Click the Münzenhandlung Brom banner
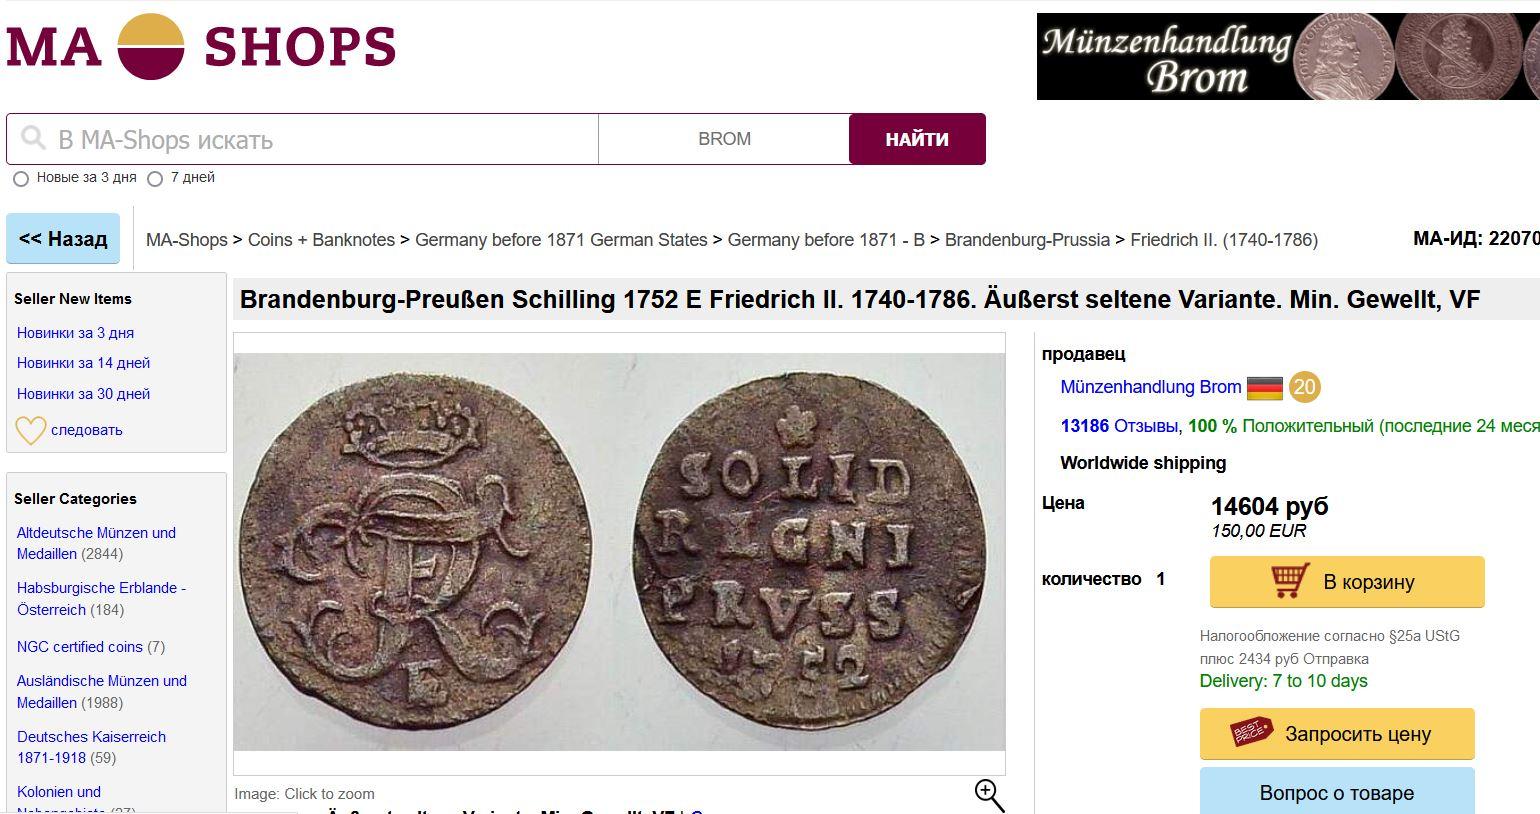 point(1288,56)
